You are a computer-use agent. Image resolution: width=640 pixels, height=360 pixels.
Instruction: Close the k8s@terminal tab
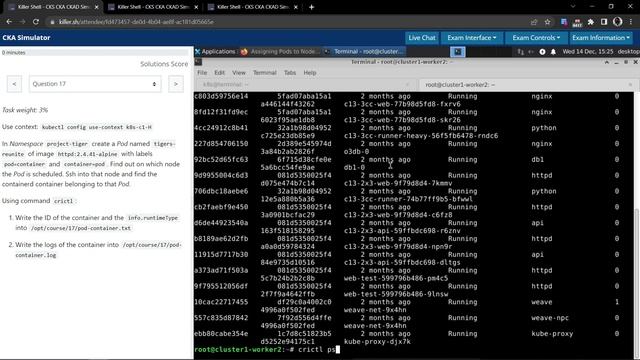click(407, 84)
